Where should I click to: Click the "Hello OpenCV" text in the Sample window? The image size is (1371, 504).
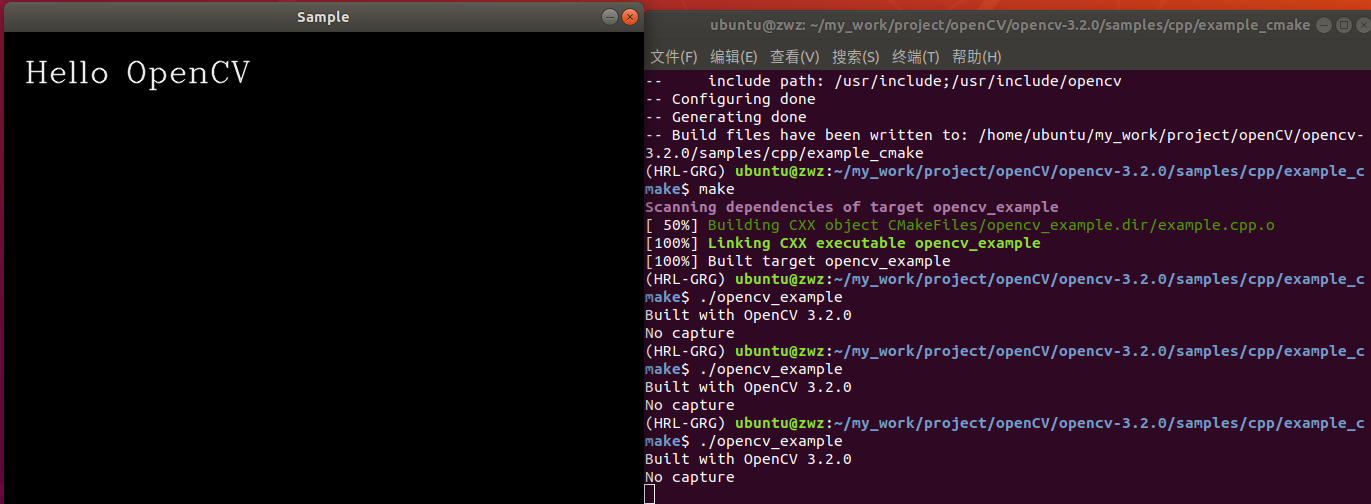click(x=137, y=73)
